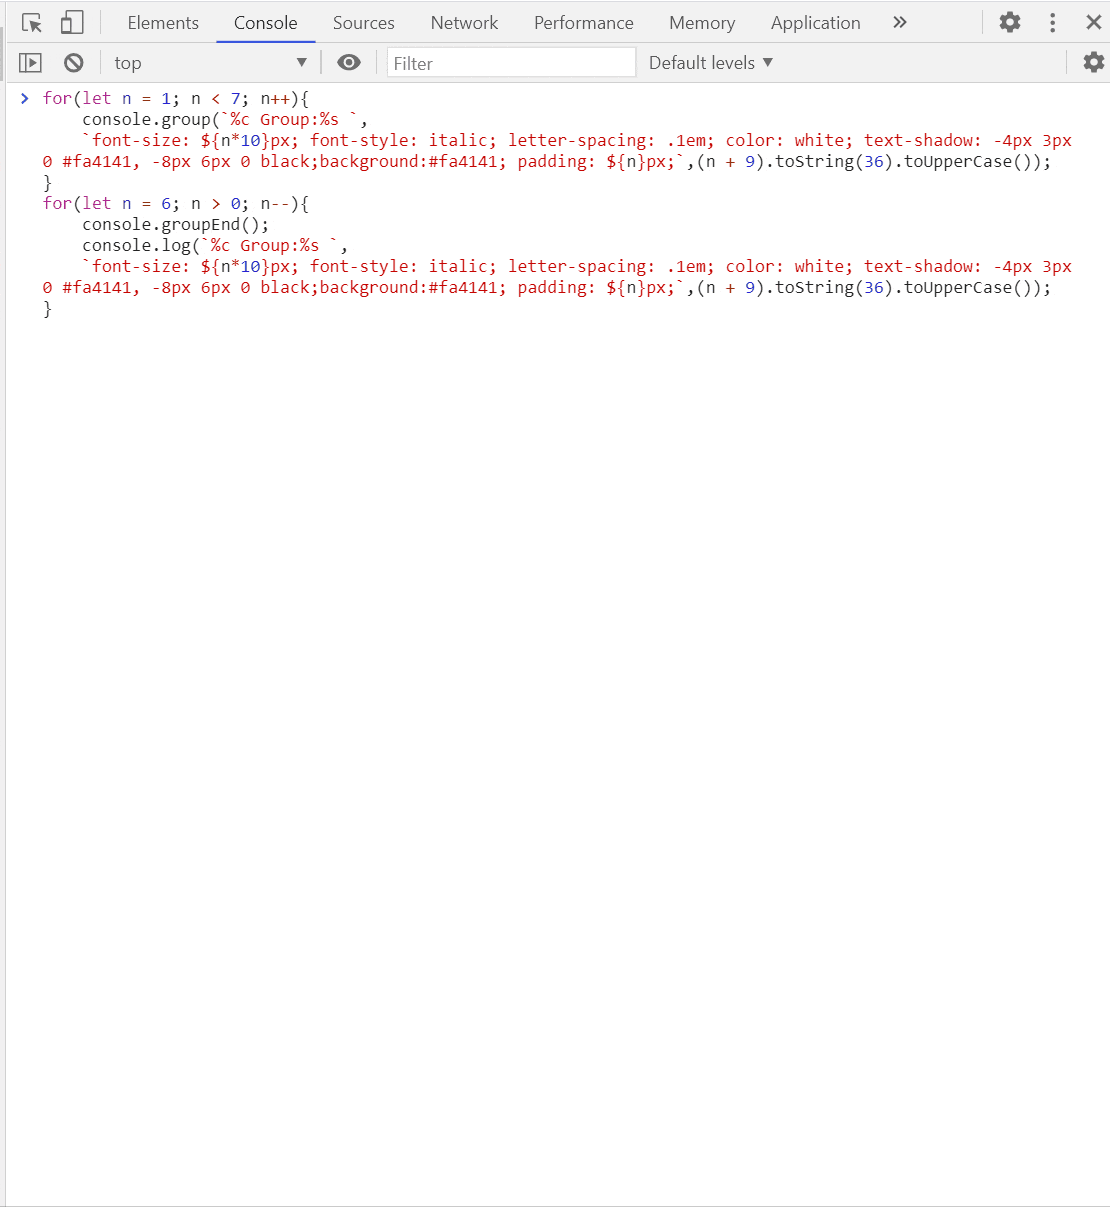The image size is (1110, 1207).
Task: Open the Default levels dropdown
Action: point(711,63)
